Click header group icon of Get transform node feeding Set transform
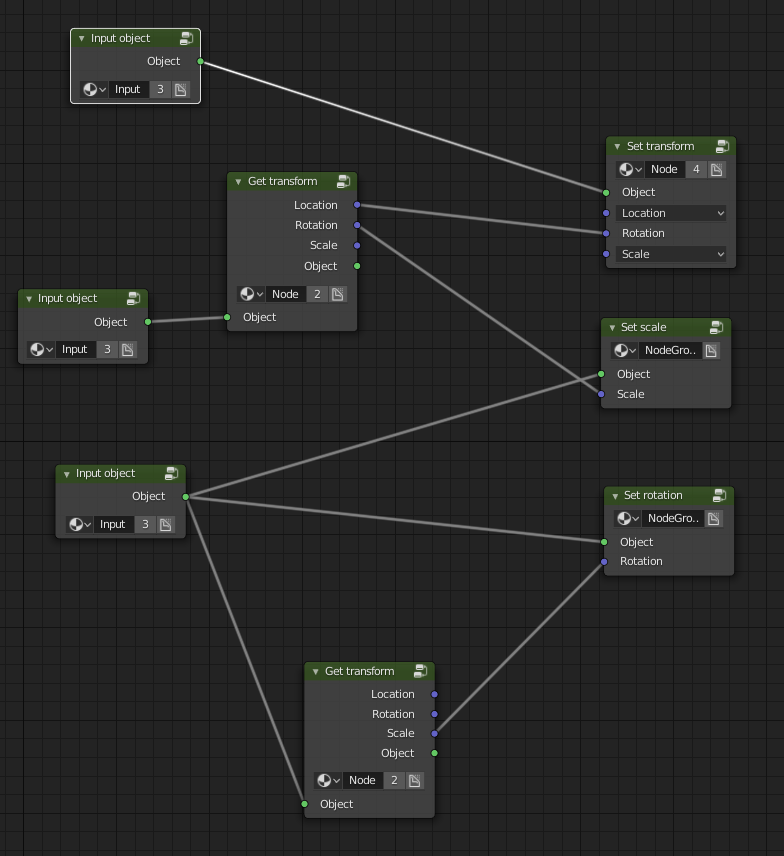This screenshot has height=856, width=784. [343, 181]
